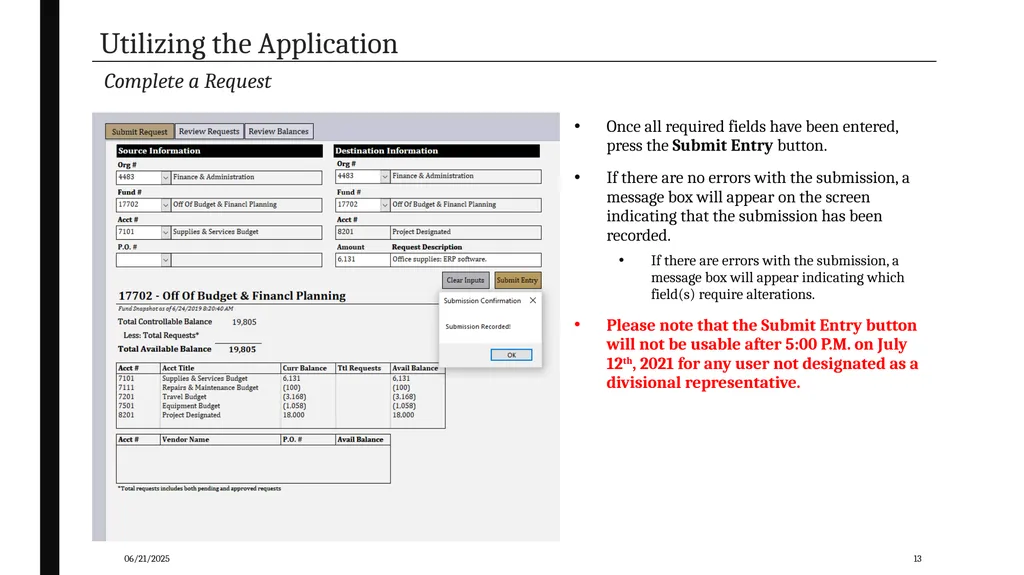1024x575 pixels.
Task: Click the 'Submission Recorded!' message text
Action: coord(478,327)
